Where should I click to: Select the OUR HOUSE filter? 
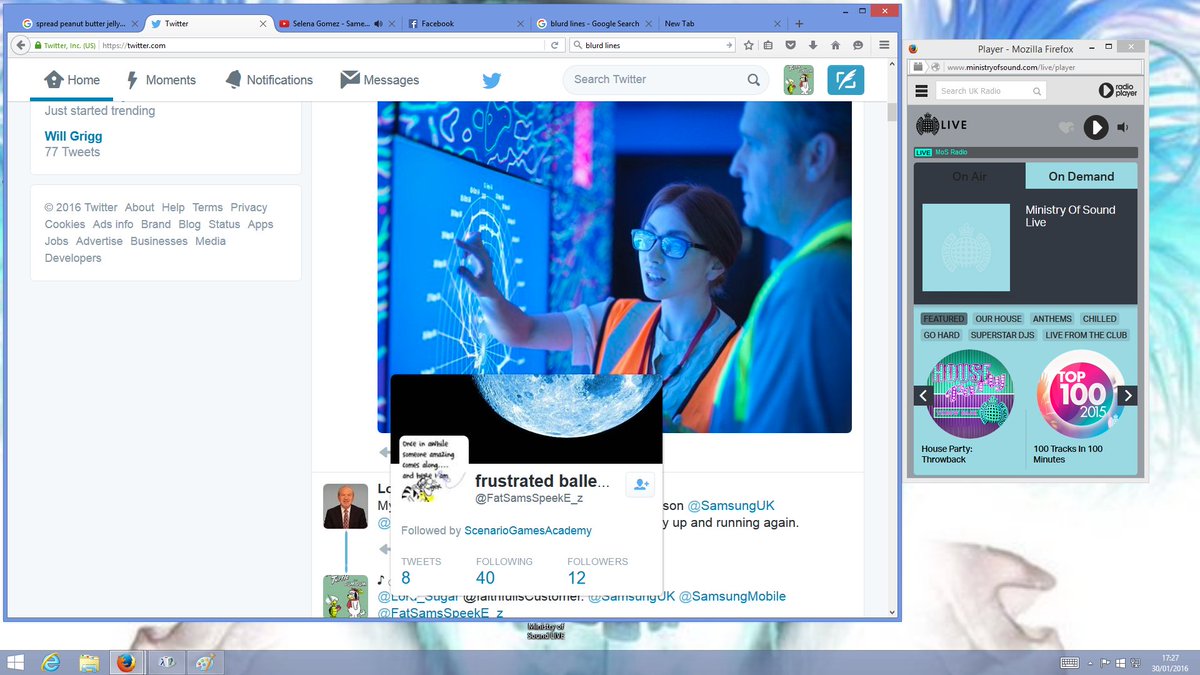click(x=999, y=319)
